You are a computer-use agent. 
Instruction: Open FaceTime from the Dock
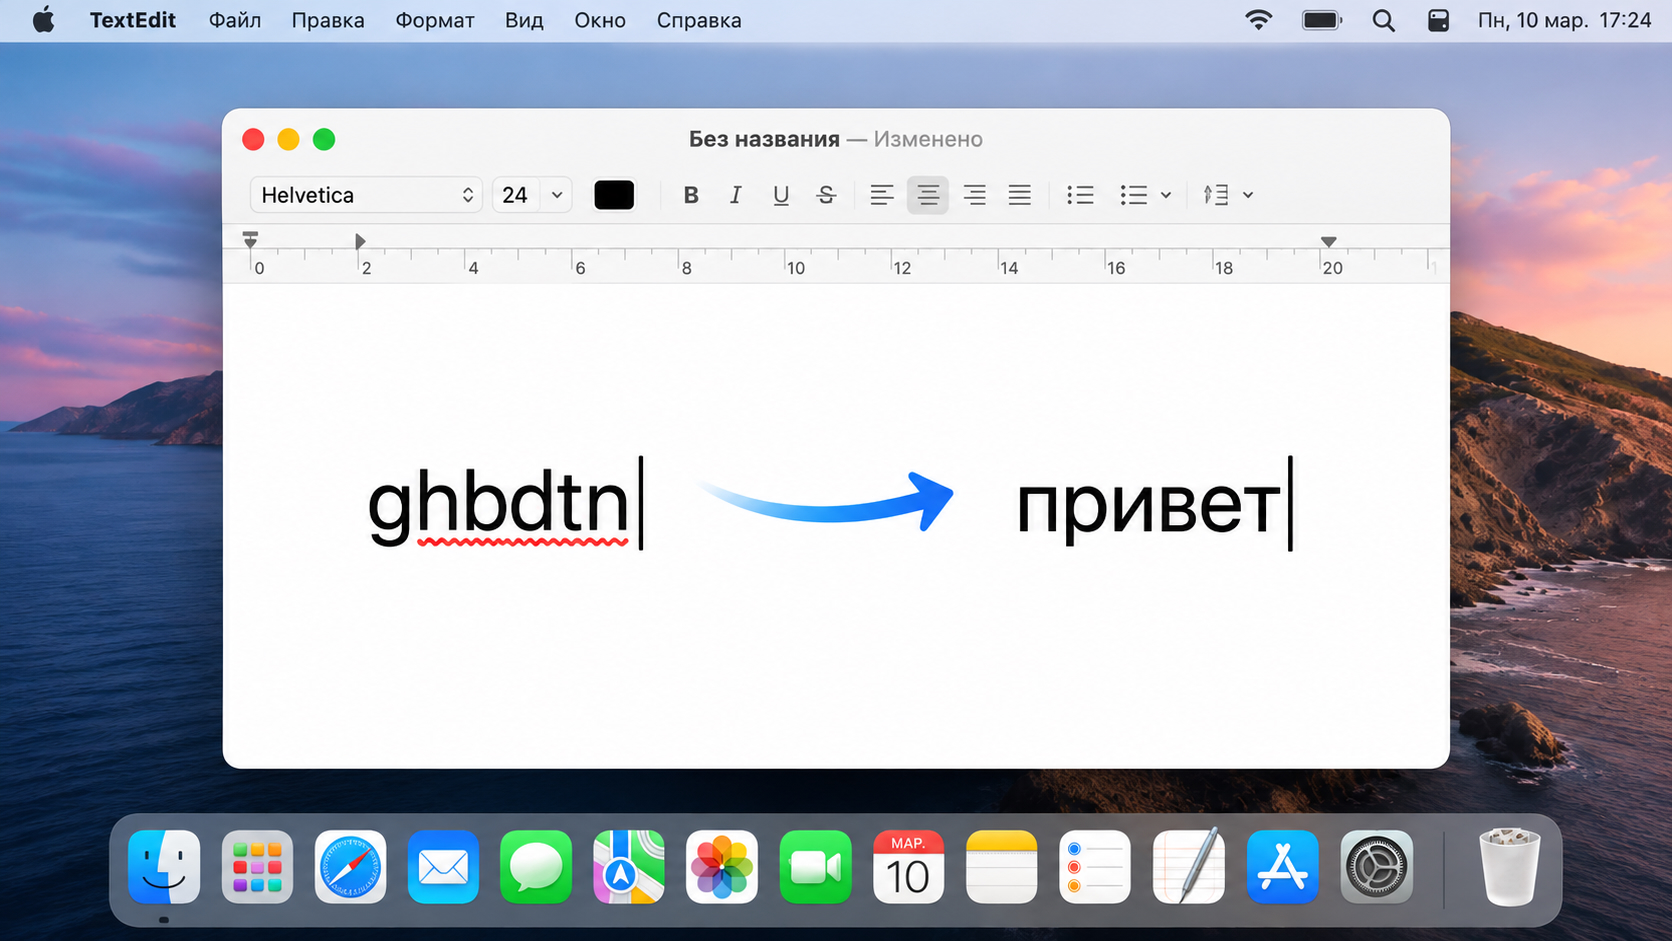click(815, 866)
